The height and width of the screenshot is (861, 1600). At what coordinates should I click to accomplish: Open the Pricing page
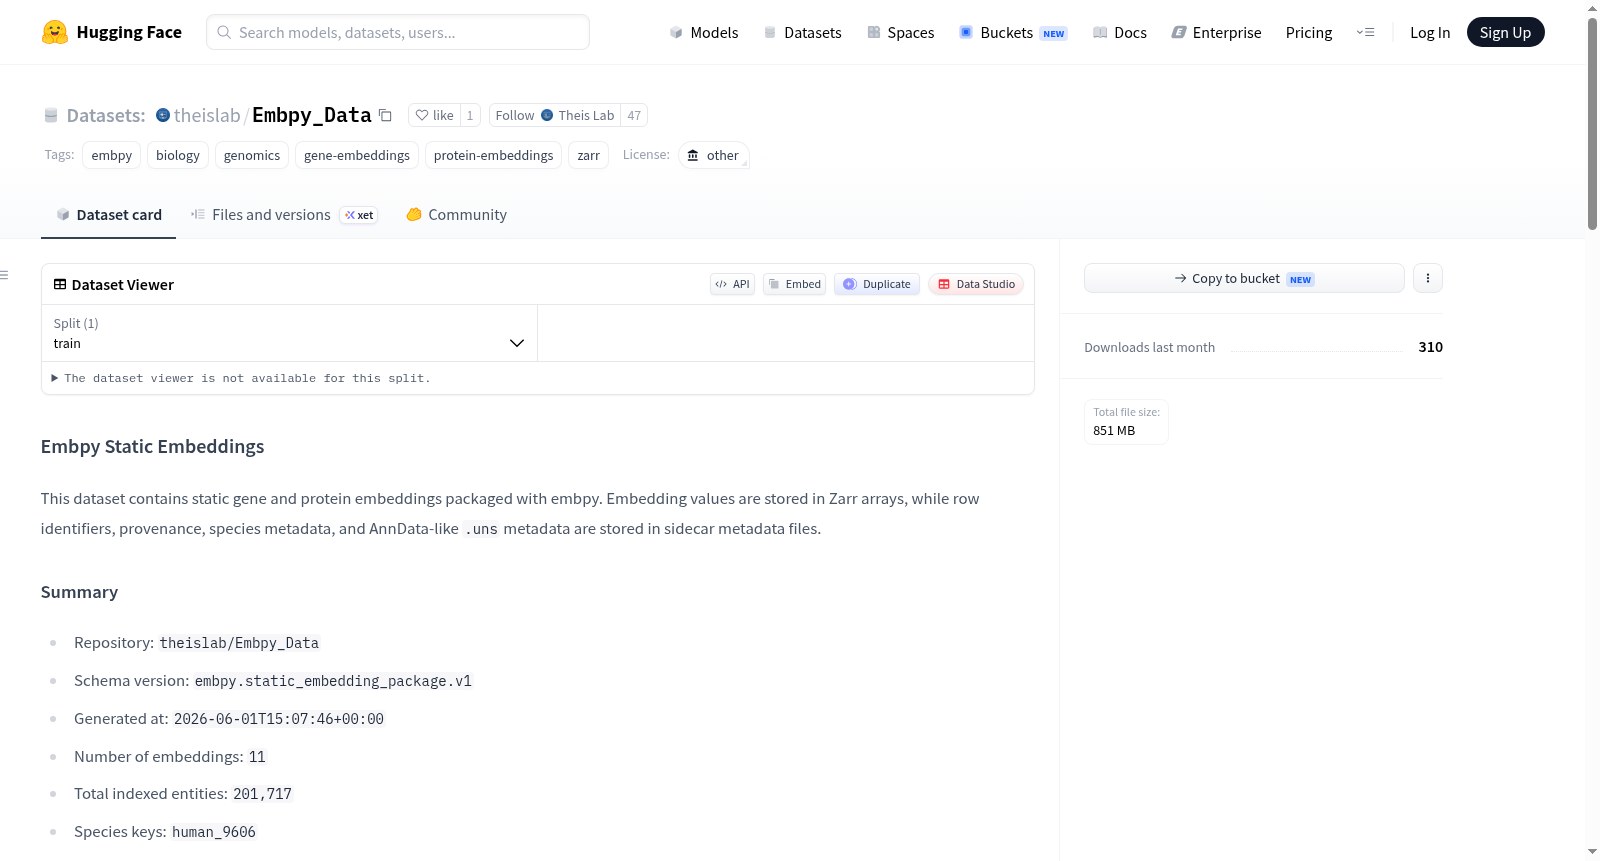[x=1309, y=32]
